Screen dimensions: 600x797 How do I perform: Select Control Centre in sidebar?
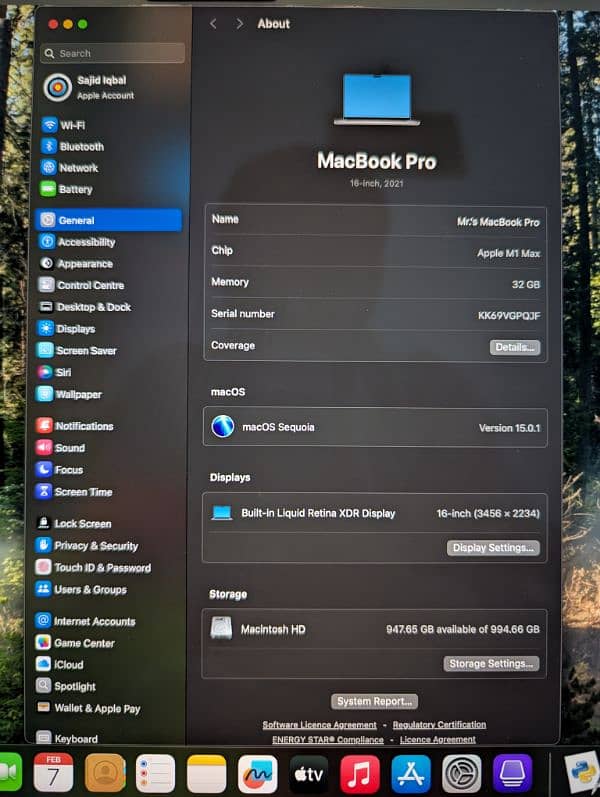click(90, 285)
